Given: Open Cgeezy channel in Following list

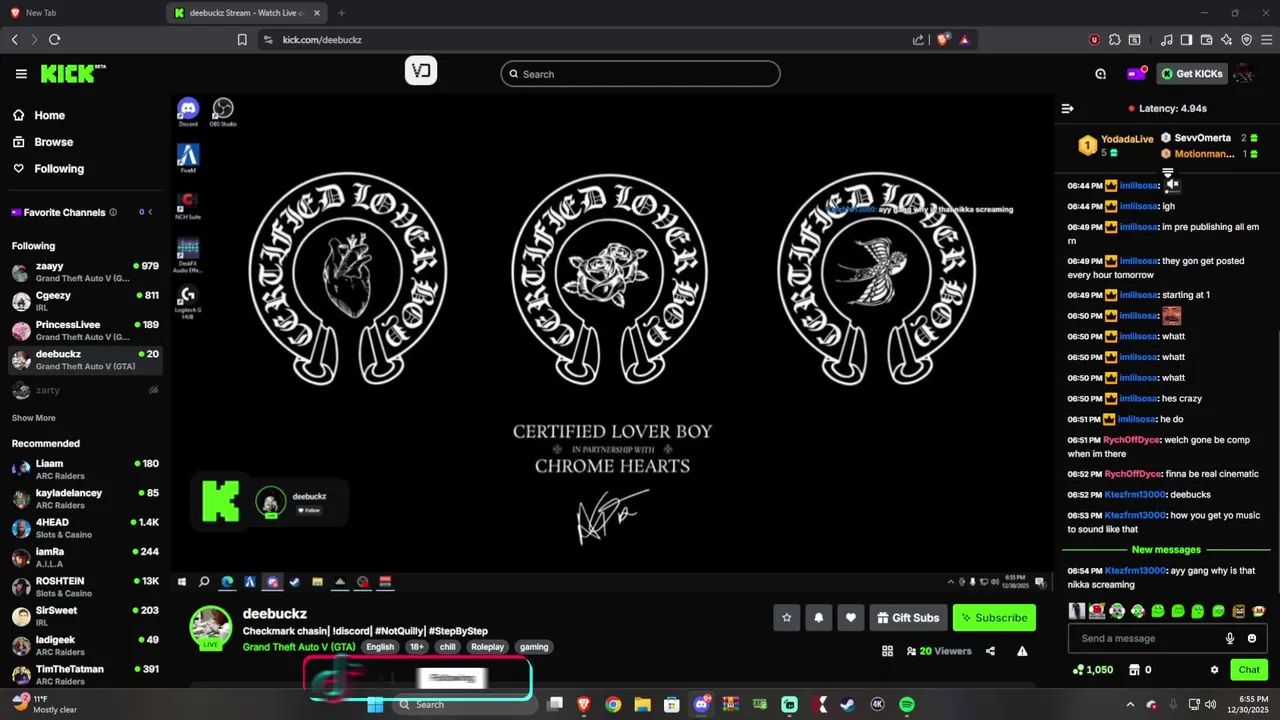Looking at the screenshot, I should [85, 301].
